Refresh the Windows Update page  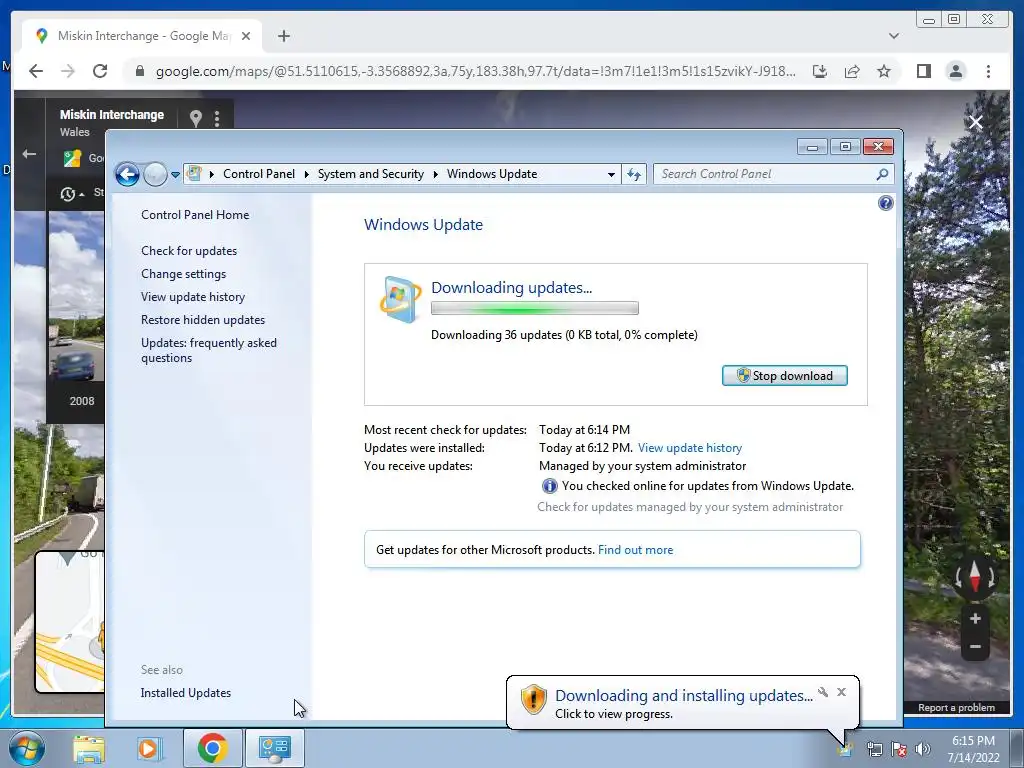(x=634, y=174)
